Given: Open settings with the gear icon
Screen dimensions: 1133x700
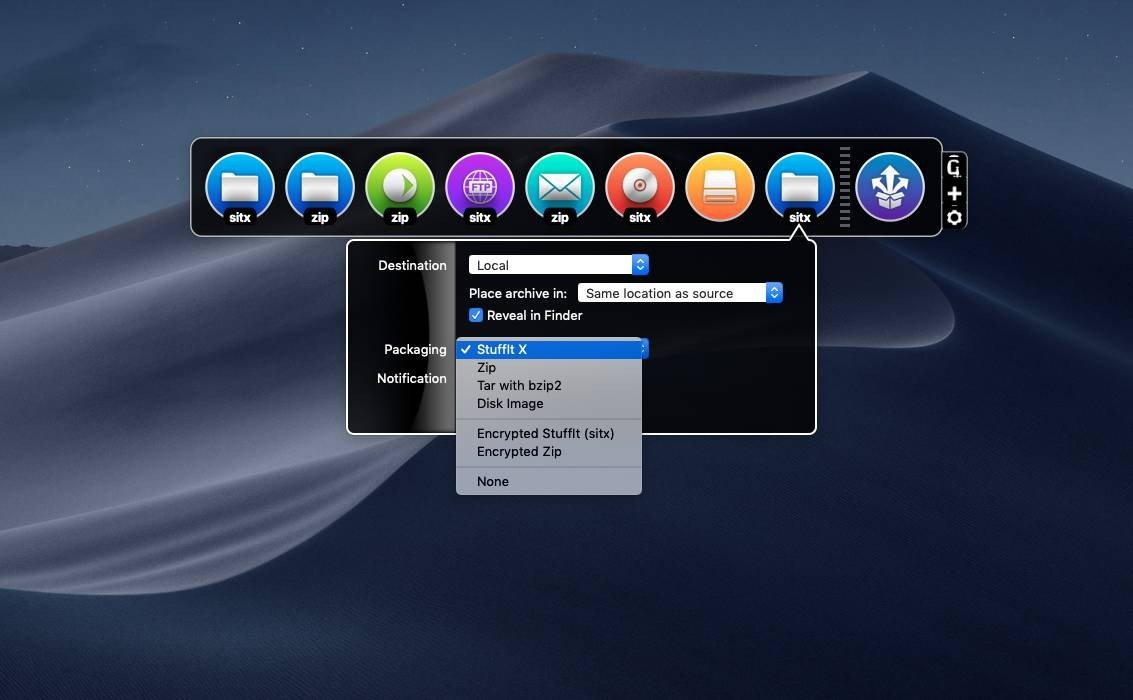Looking at the screenshot, I should click(954, 218).
